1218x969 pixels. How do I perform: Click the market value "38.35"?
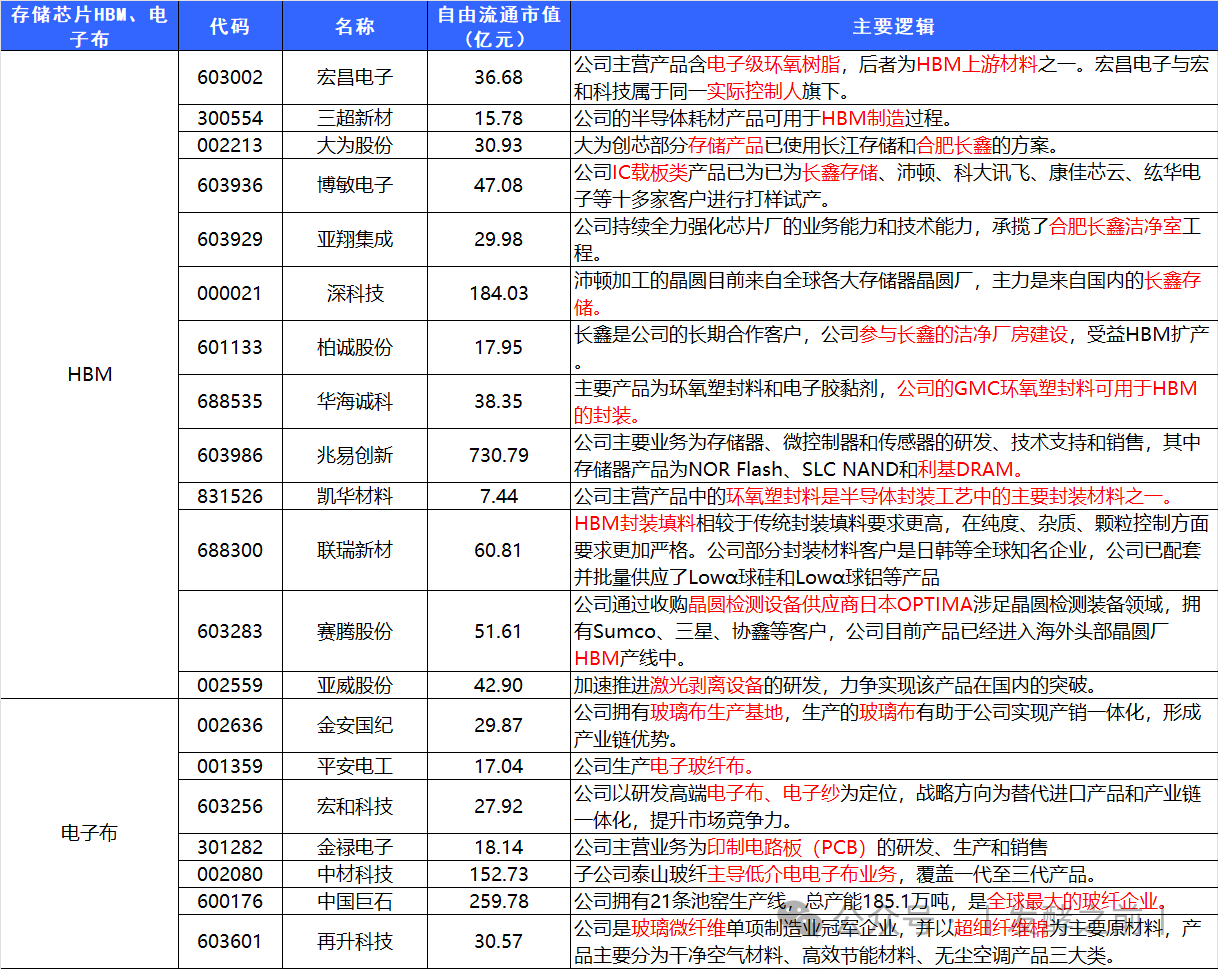(499, 401)
